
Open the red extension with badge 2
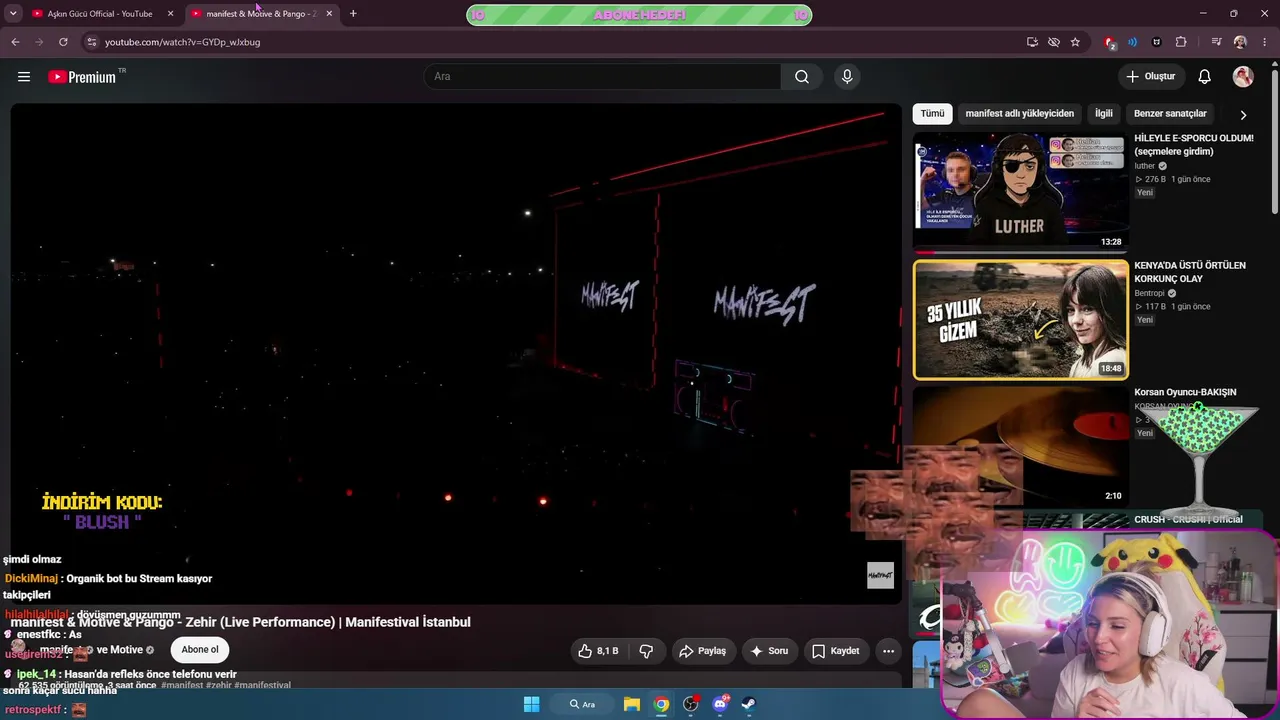[1109, 42]
